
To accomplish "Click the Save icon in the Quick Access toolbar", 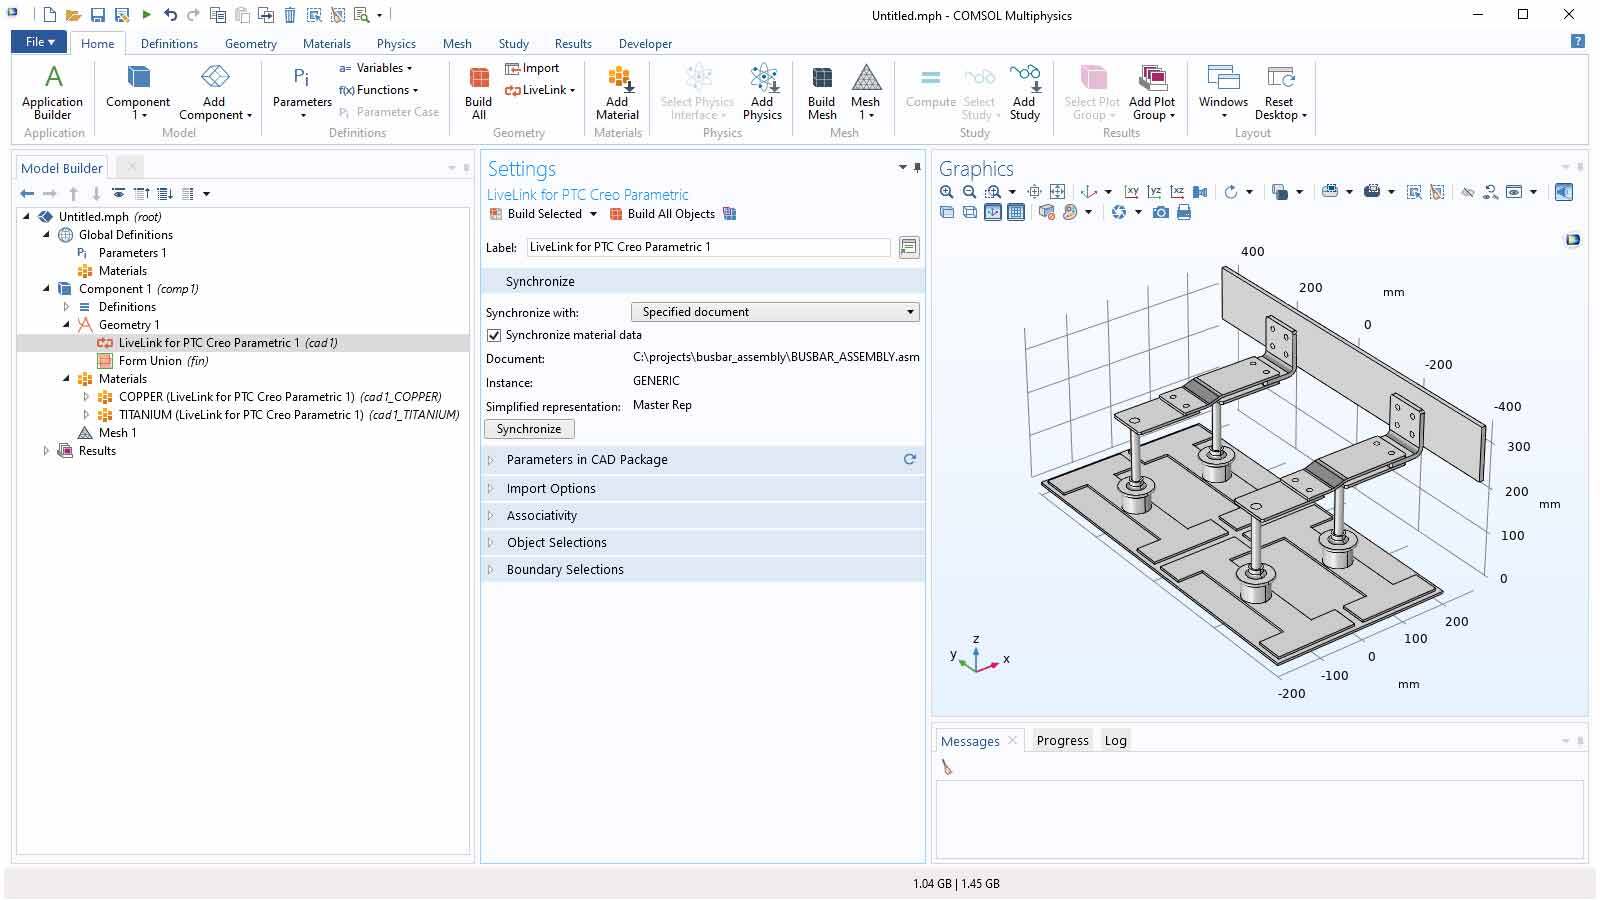I will click(98, 14).
